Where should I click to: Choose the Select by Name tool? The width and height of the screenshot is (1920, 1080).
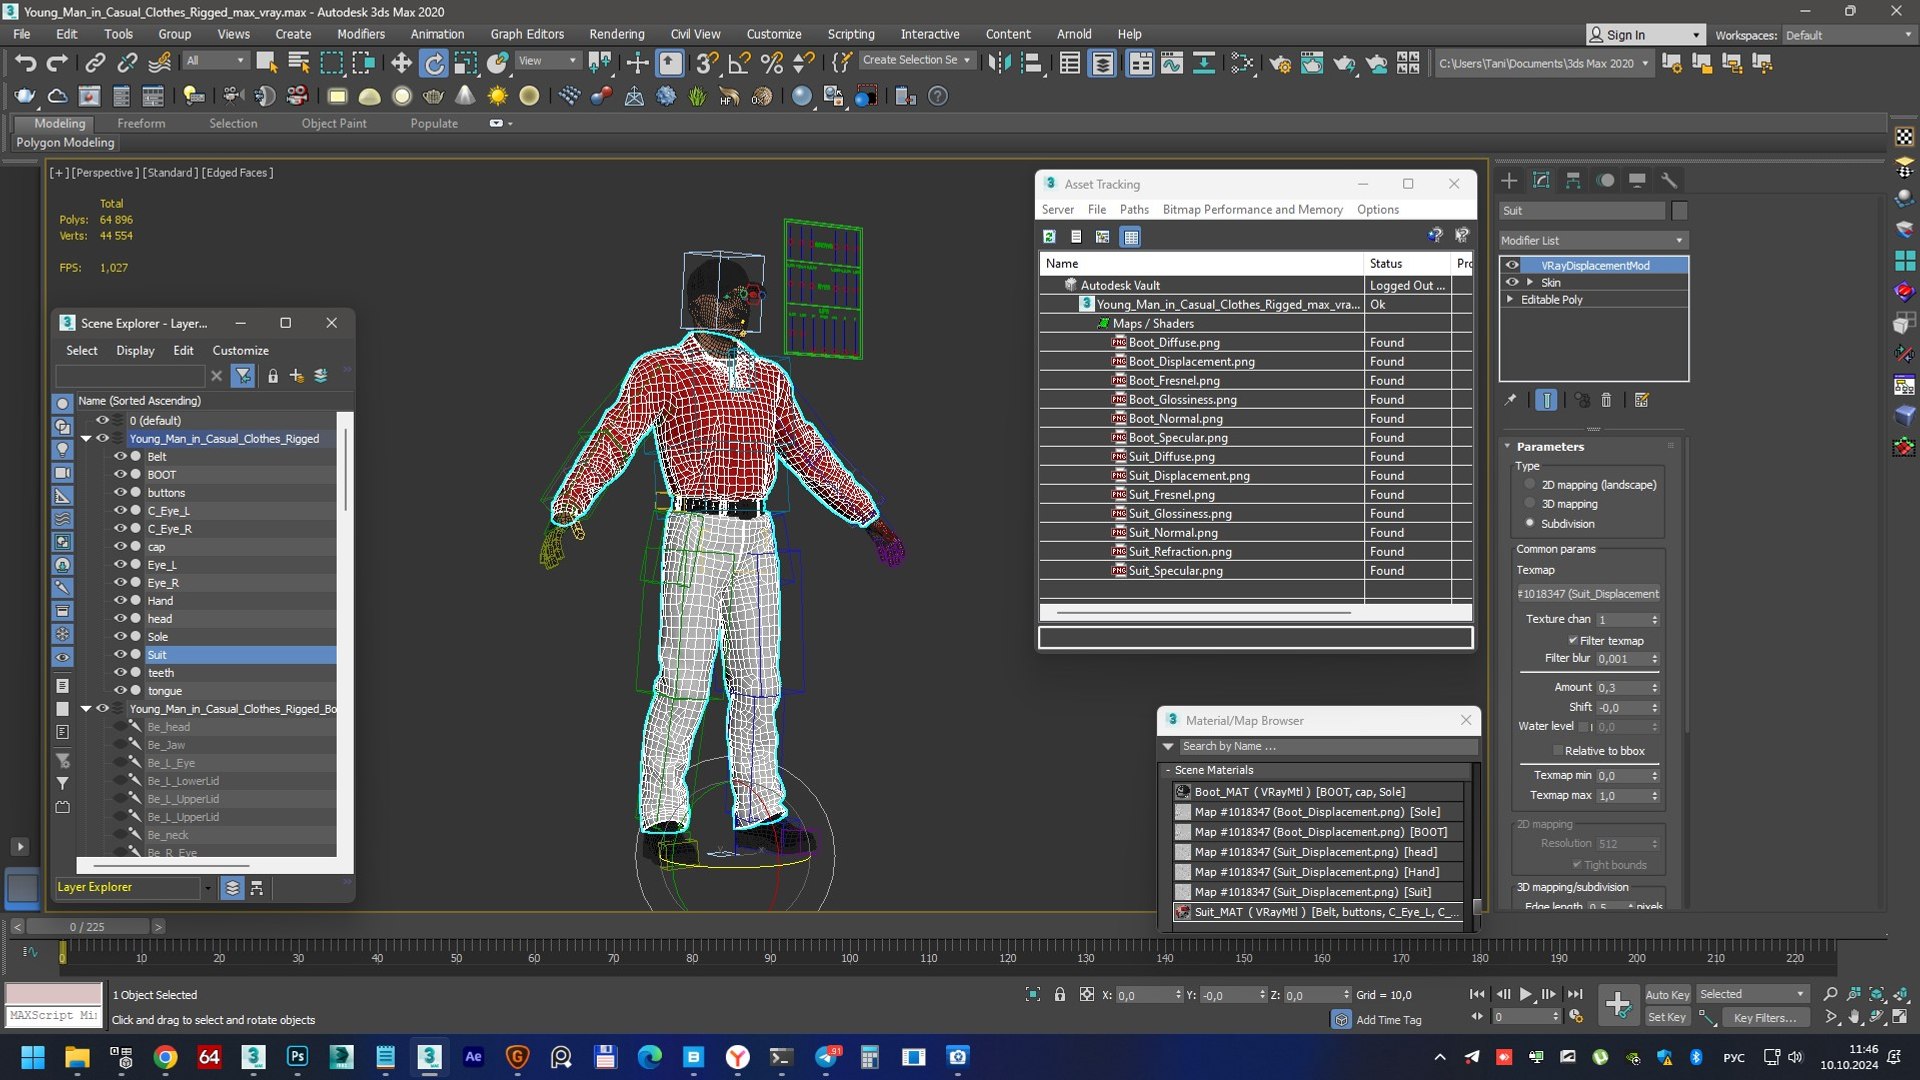tap(298, 63)
